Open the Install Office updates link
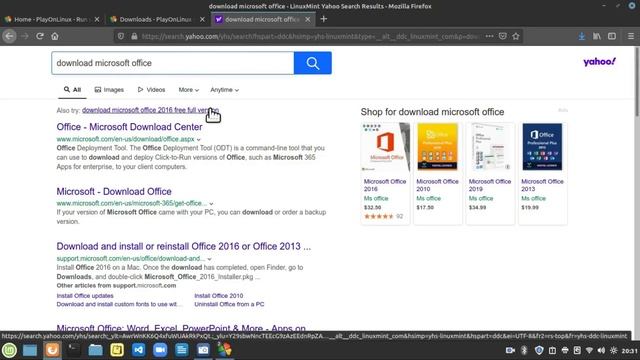 tap(85, 296)
